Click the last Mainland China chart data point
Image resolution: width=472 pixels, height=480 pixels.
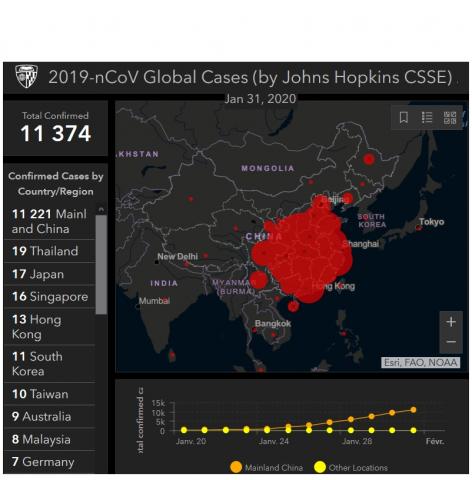pyautogui.click(x=413, y=410)
